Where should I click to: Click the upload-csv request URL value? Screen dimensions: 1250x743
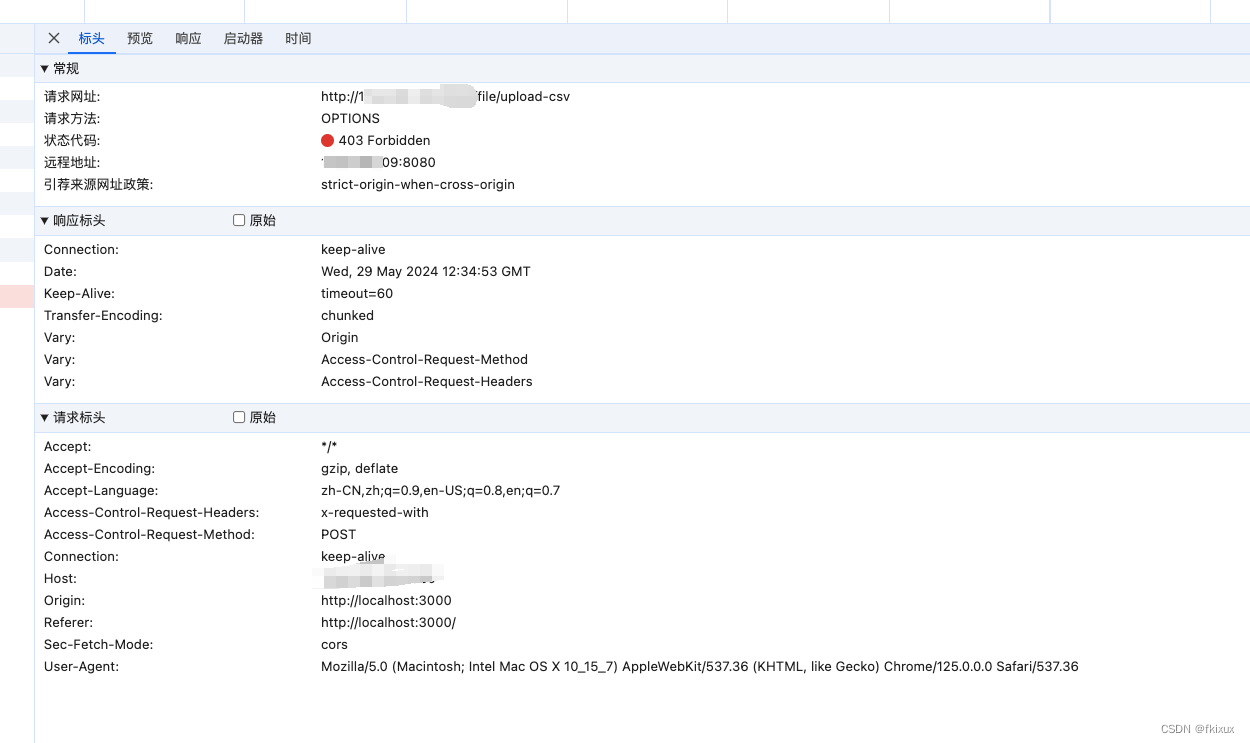click(x=445, y=96)
